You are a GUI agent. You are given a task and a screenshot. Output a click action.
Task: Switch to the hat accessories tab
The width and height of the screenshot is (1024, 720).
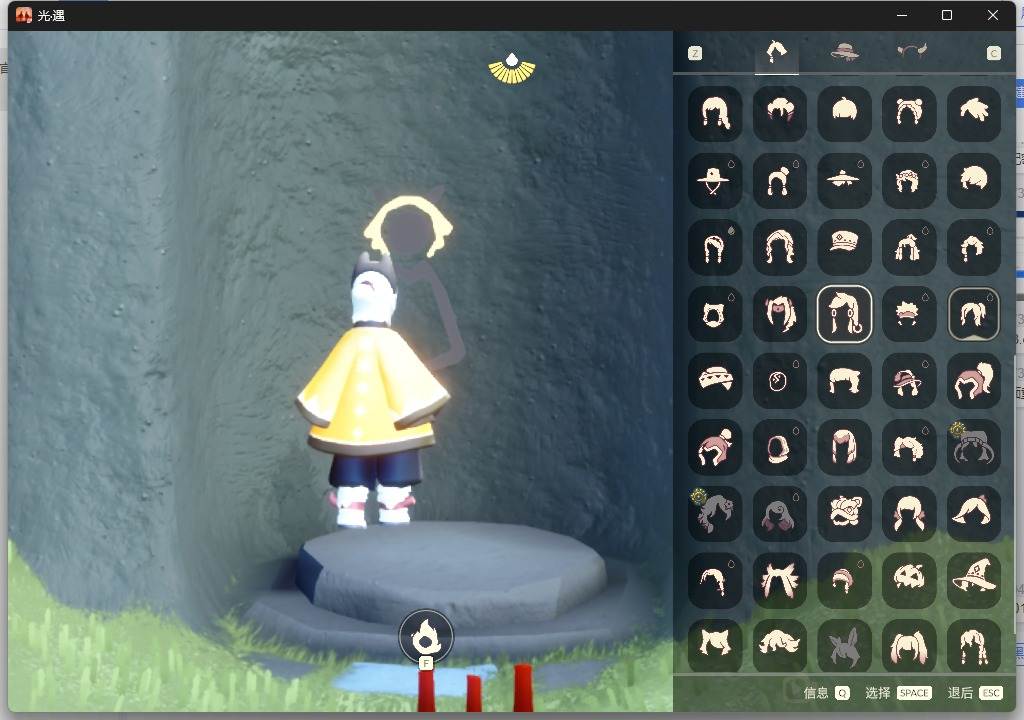pos(844,51)
